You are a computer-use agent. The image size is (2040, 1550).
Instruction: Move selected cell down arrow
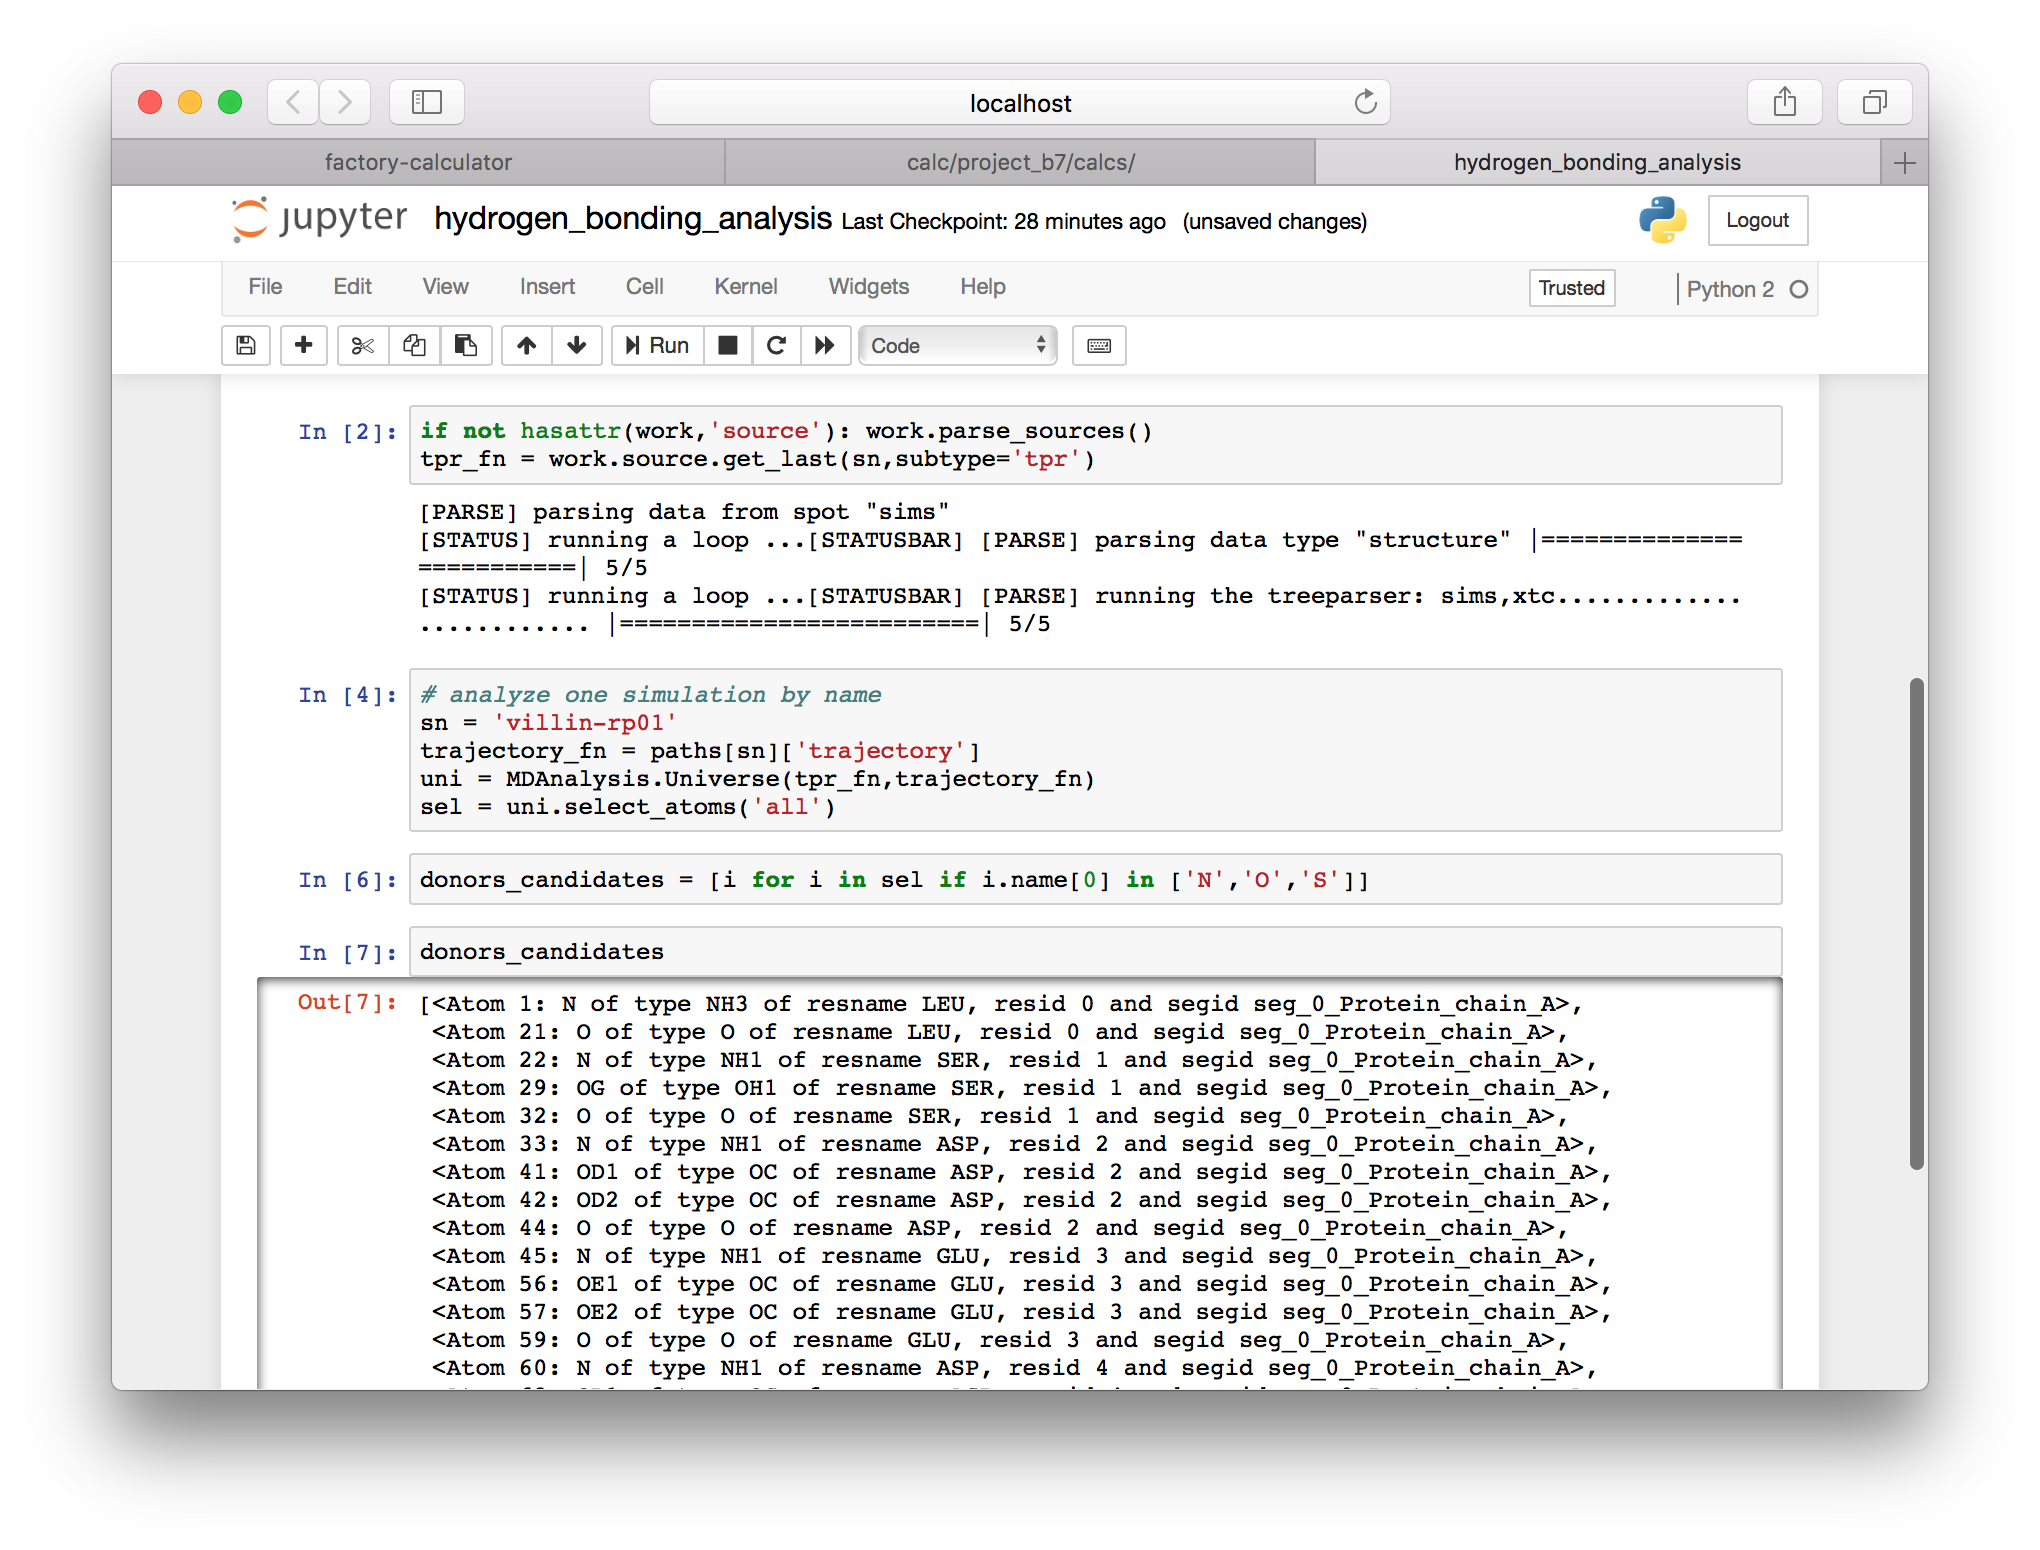(577, 345)
